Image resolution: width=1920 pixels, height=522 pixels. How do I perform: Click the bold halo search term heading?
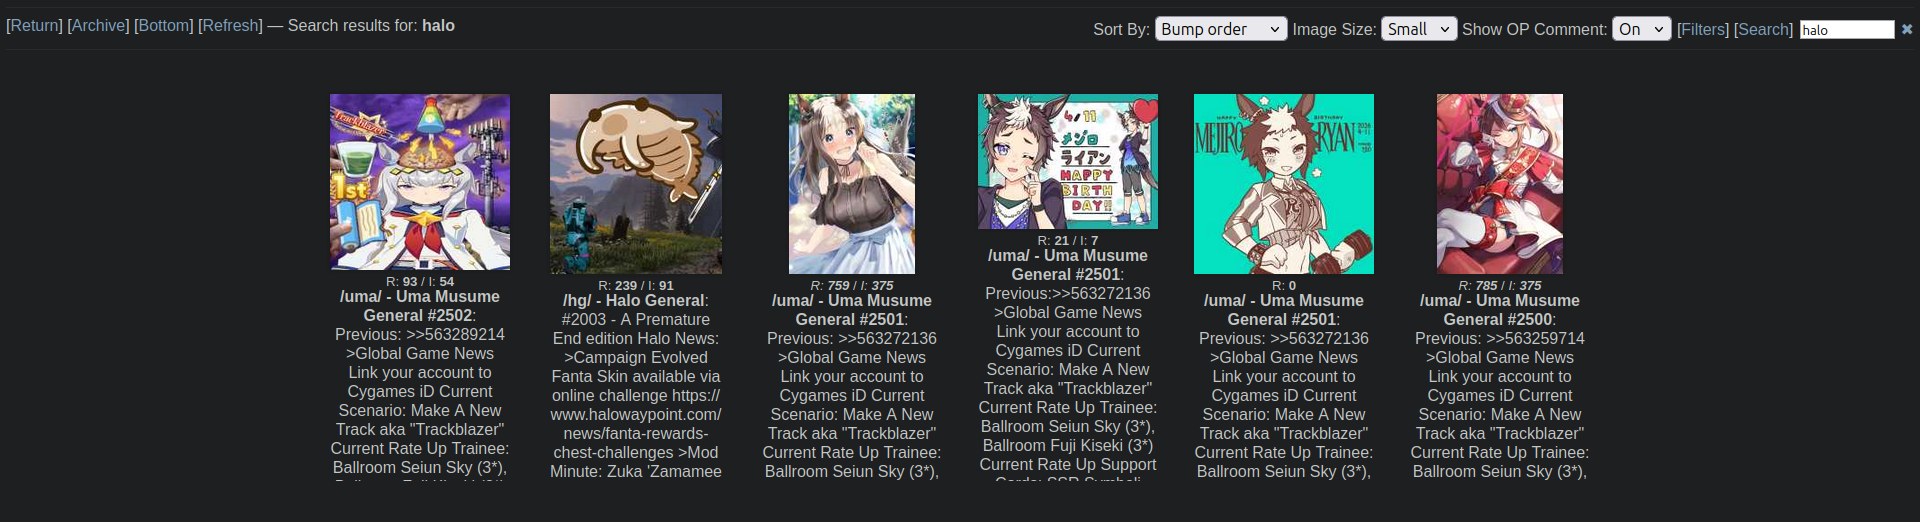coord(438,25)
